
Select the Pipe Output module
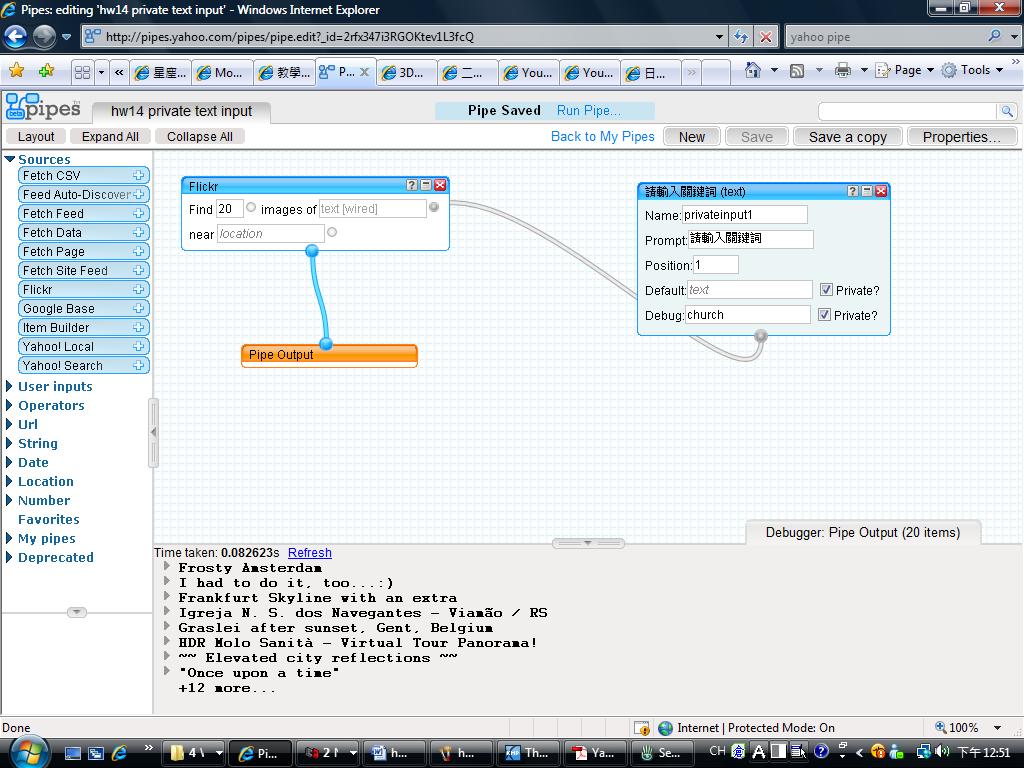pyautogui.click(x=329, y=355)
